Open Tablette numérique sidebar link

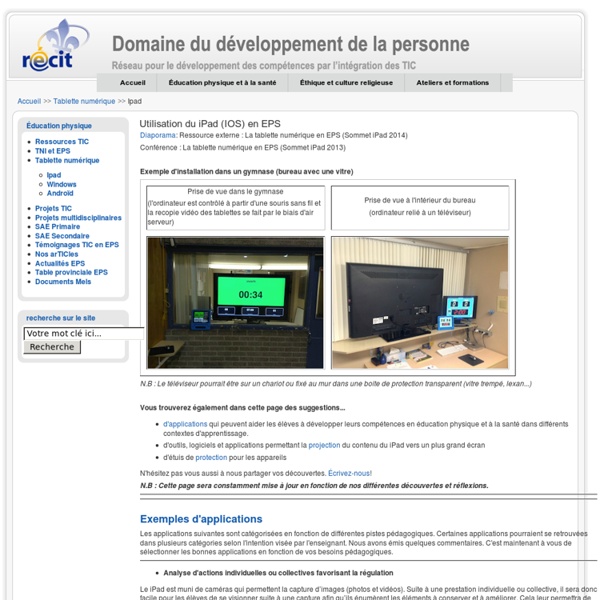pyautogui.click(x=67, y=160)
